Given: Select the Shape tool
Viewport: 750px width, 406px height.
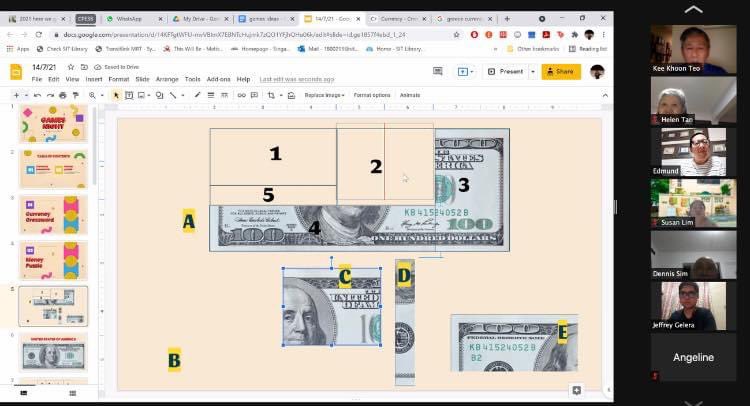Looking at the screenshot, I should (x=160, y=95).
